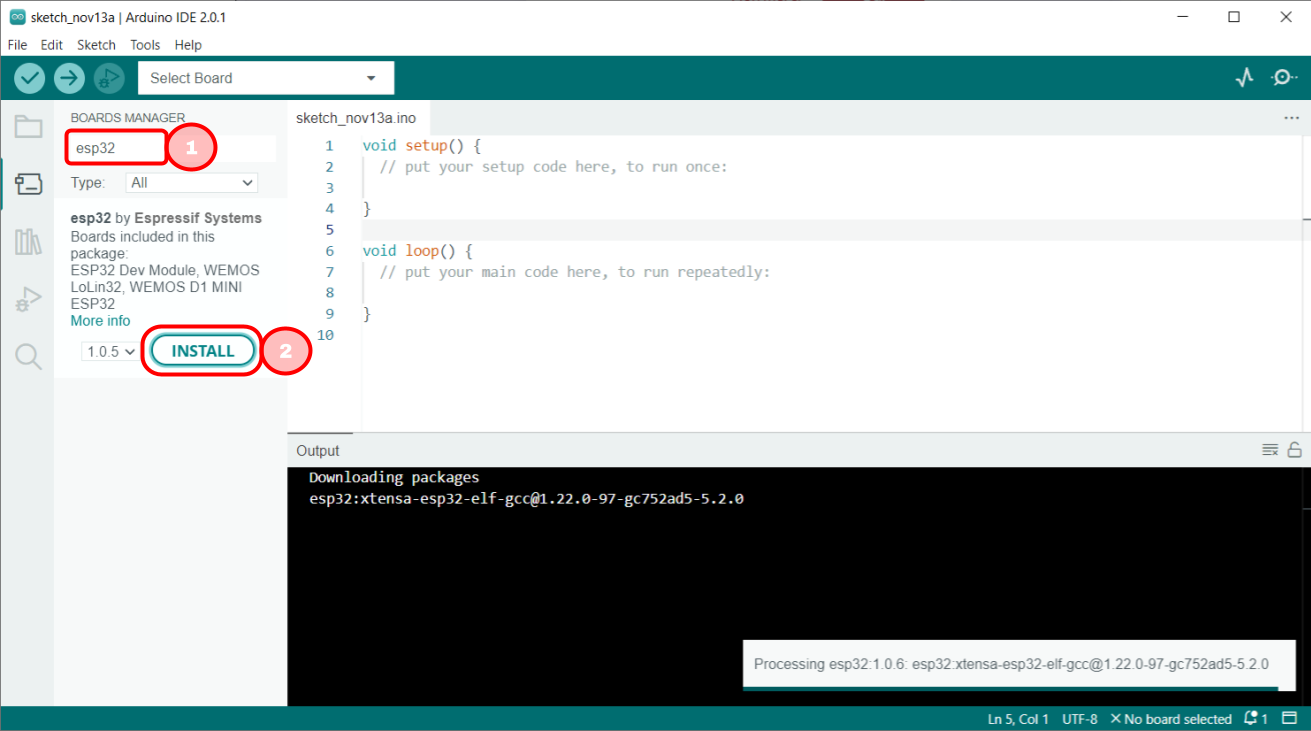
Task: Open the esp32 version dropdown showing 1.0.5
Action: 108,351
